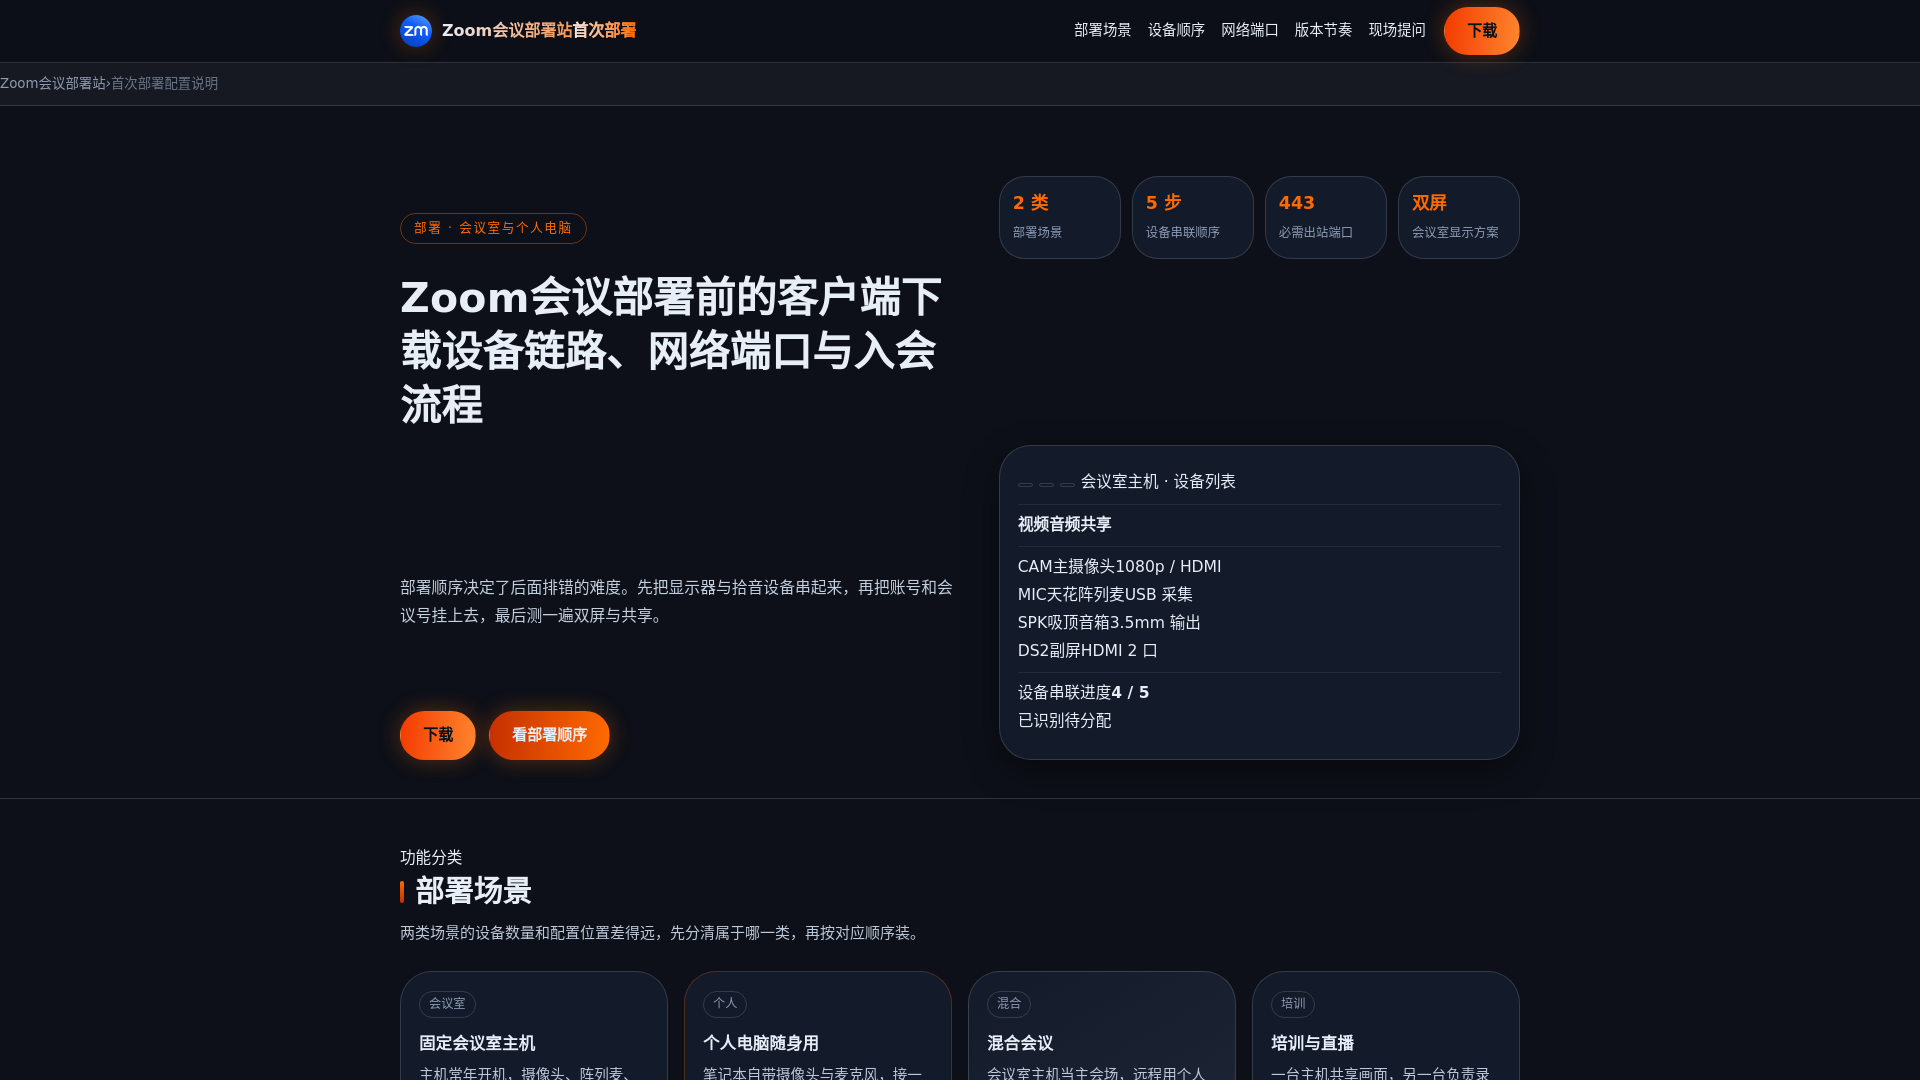
Task: Click the blue zm logo icon
Action: point(416,31)
